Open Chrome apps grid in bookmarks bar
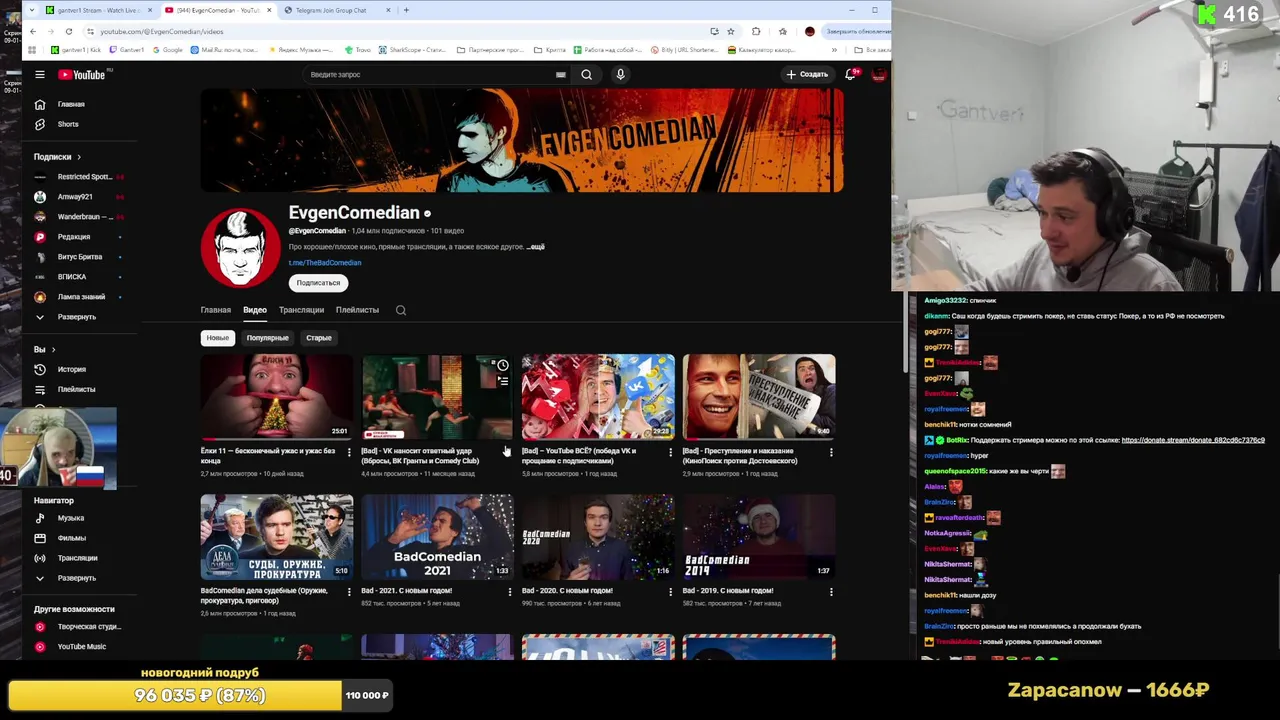Screen dimensions: 1280x720 (32, 50)
